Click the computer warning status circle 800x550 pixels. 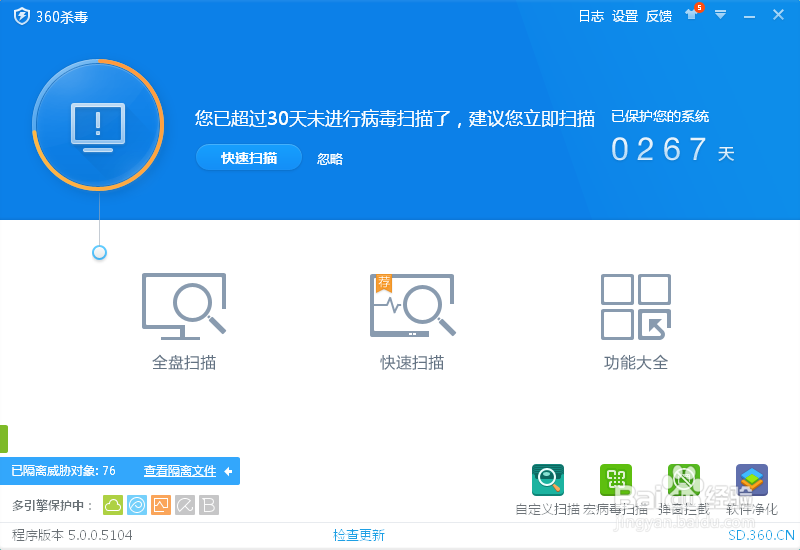click(98, 125)
